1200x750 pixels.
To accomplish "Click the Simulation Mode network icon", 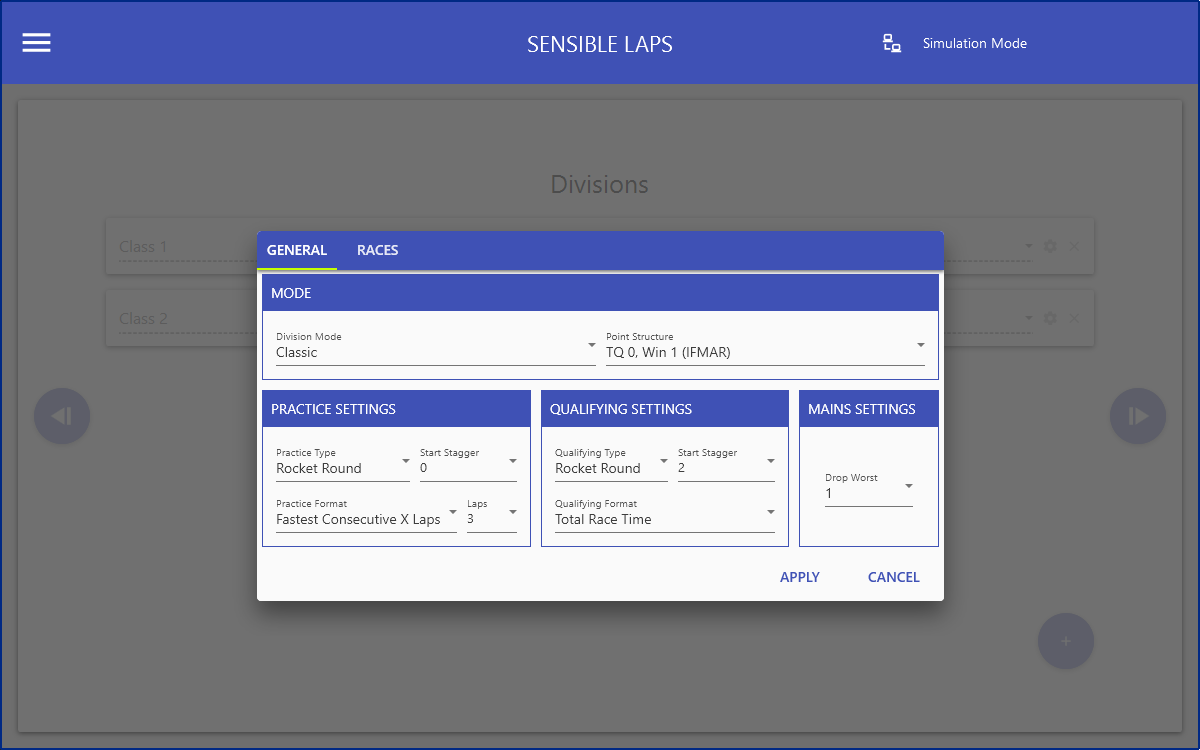I will point(891,43).
